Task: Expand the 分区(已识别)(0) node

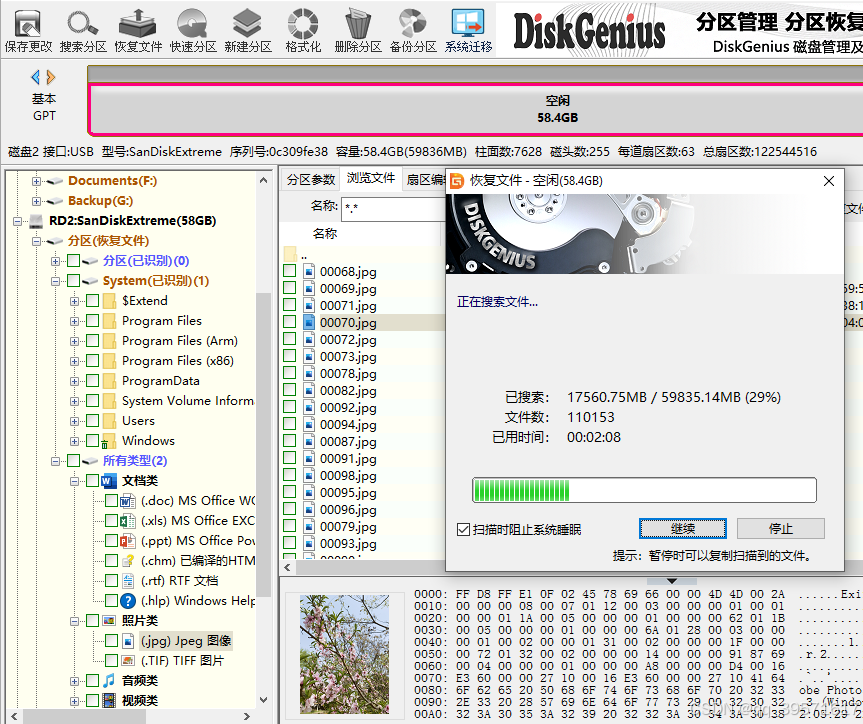Action: tap(55, 261)
